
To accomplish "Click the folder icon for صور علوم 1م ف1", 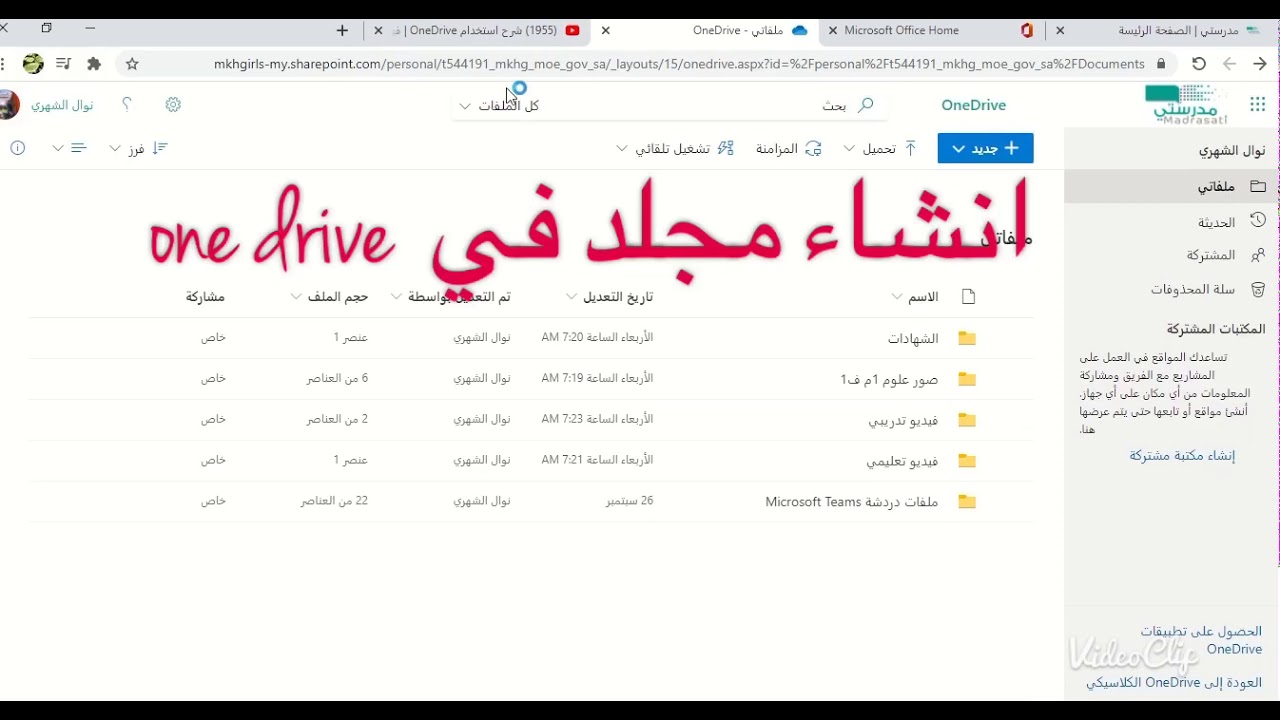I will tap(967, 379).
